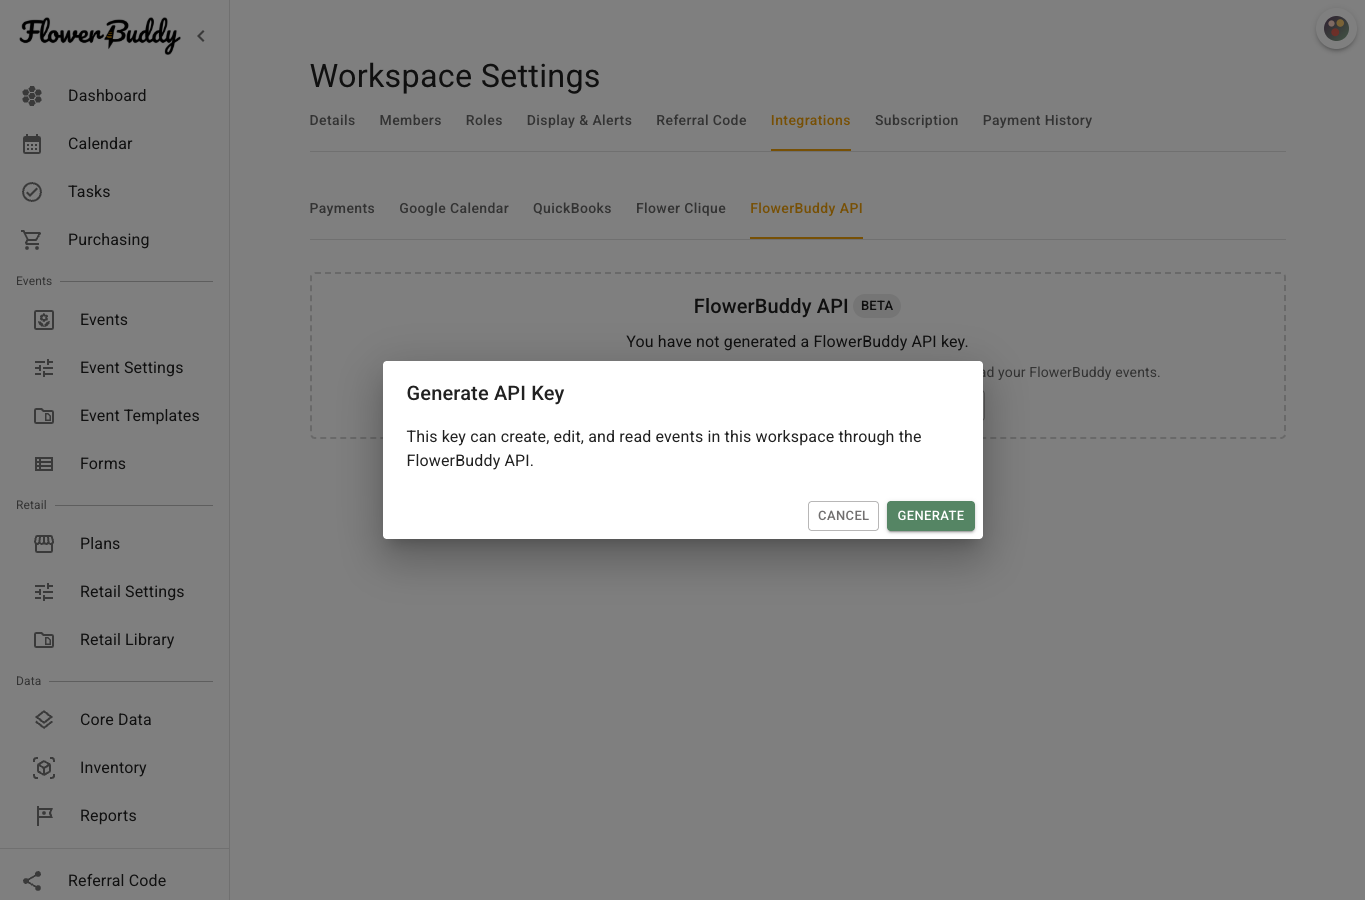1365x900 pixels.
Task: Click the FlowerBuddy logo
Action: [x=100, y=35]
